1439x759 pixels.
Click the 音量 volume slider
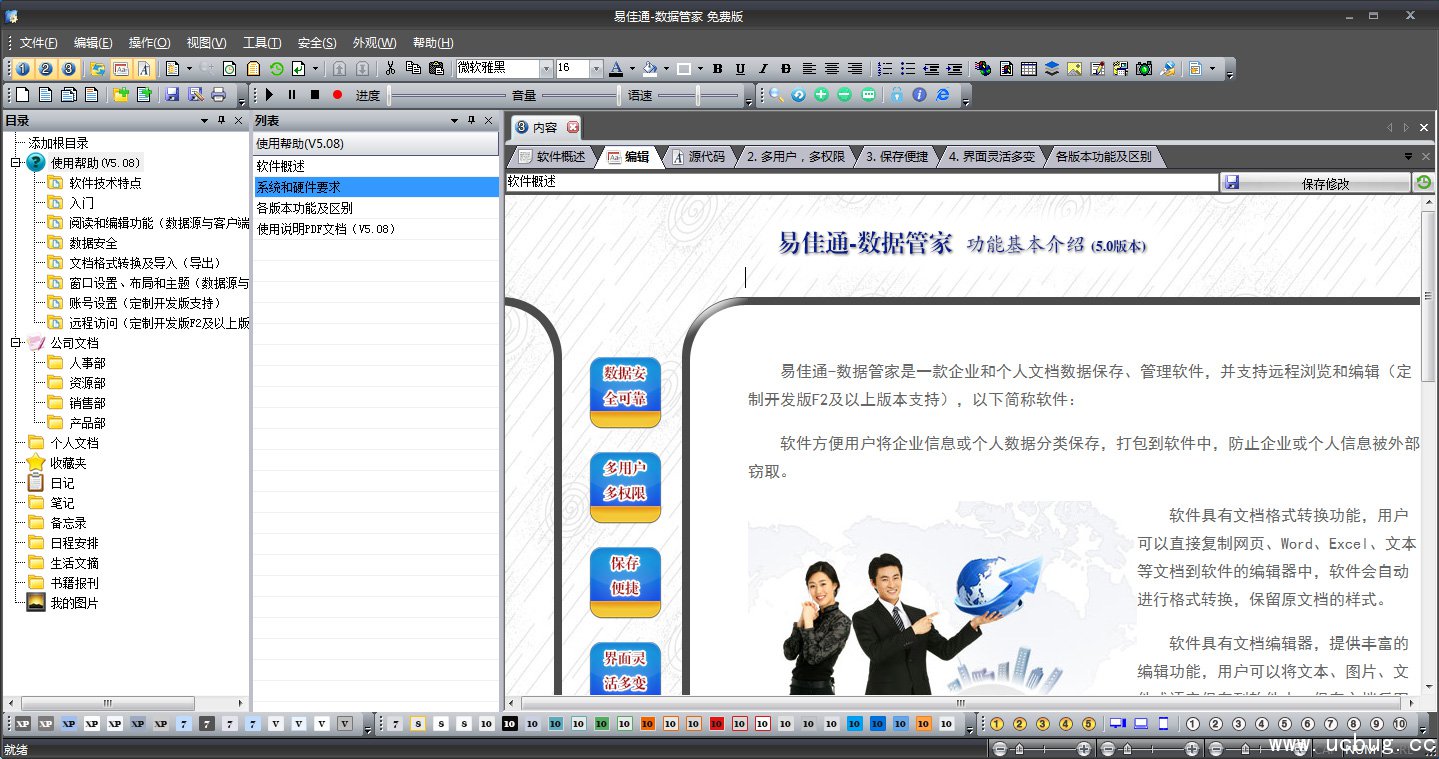[582, 95]
